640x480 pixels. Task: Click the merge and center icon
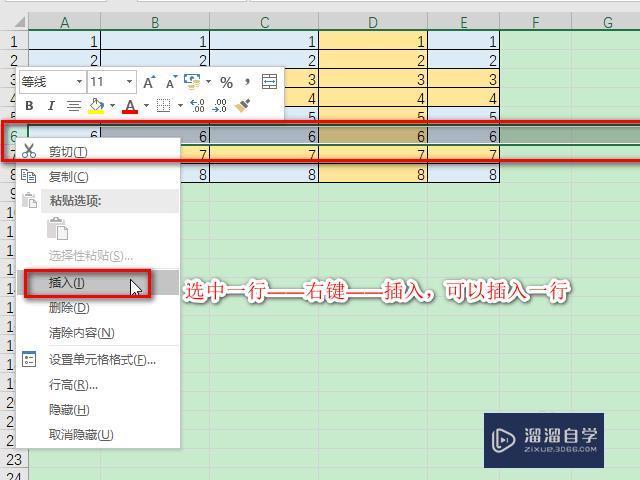(x=269, y=82)
